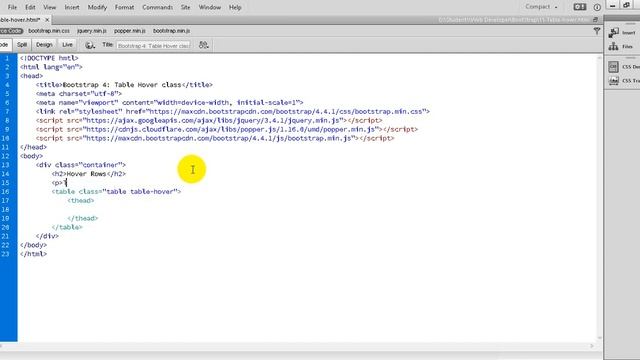Open the Format menu
The image size is (640, 360).
click(x=124, y=7)
